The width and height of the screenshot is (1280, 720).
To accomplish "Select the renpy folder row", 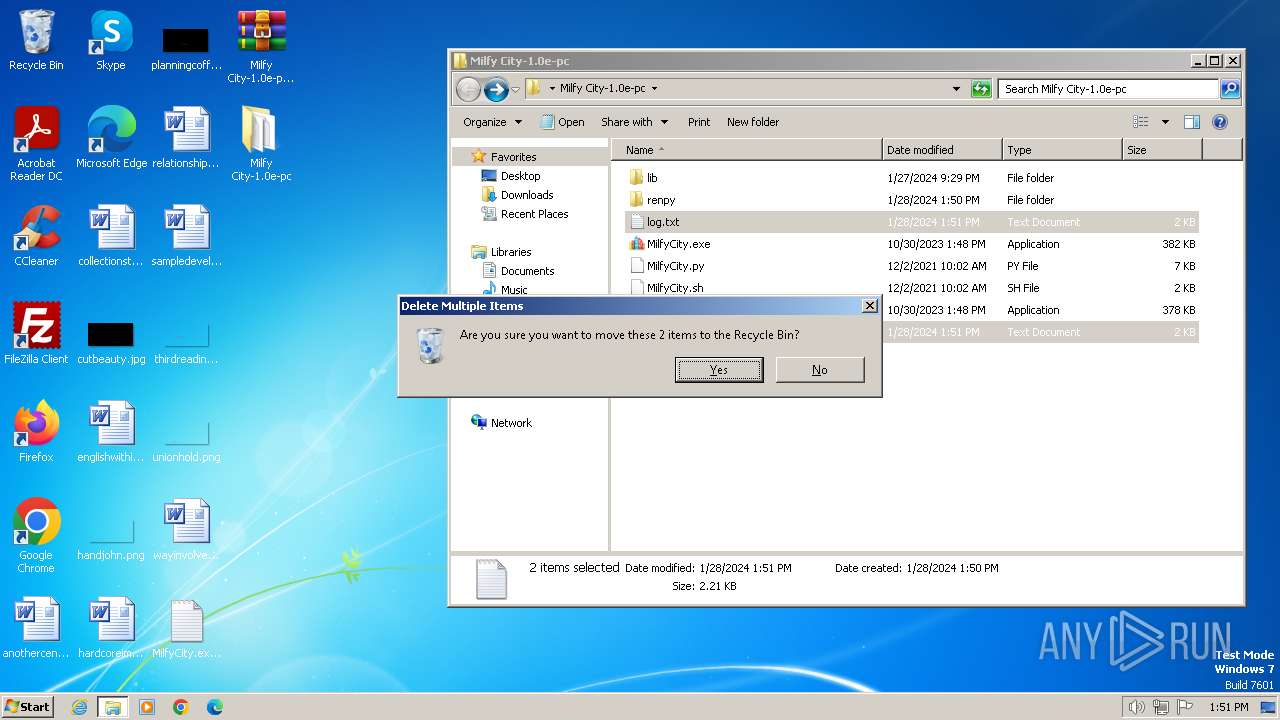I will click(x=911, y=200).
